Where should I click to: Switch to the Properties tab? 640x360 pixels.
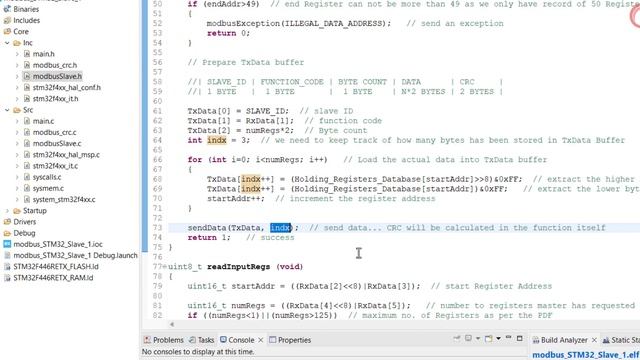[290, 340]
